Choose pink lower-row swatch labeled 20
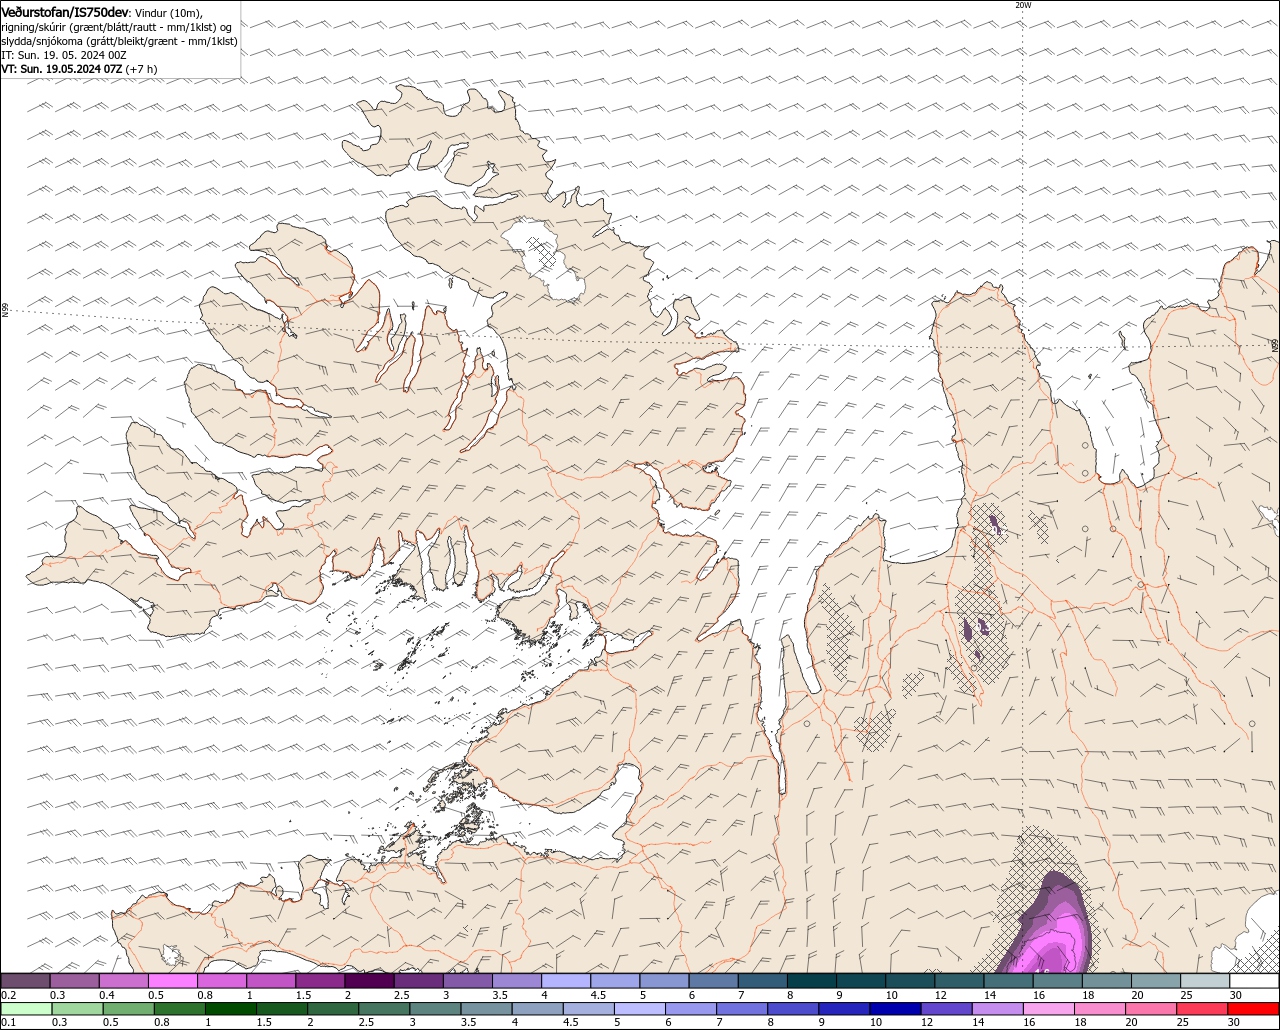Screen dimensions: 1280x1030 pos(1151,1009)
